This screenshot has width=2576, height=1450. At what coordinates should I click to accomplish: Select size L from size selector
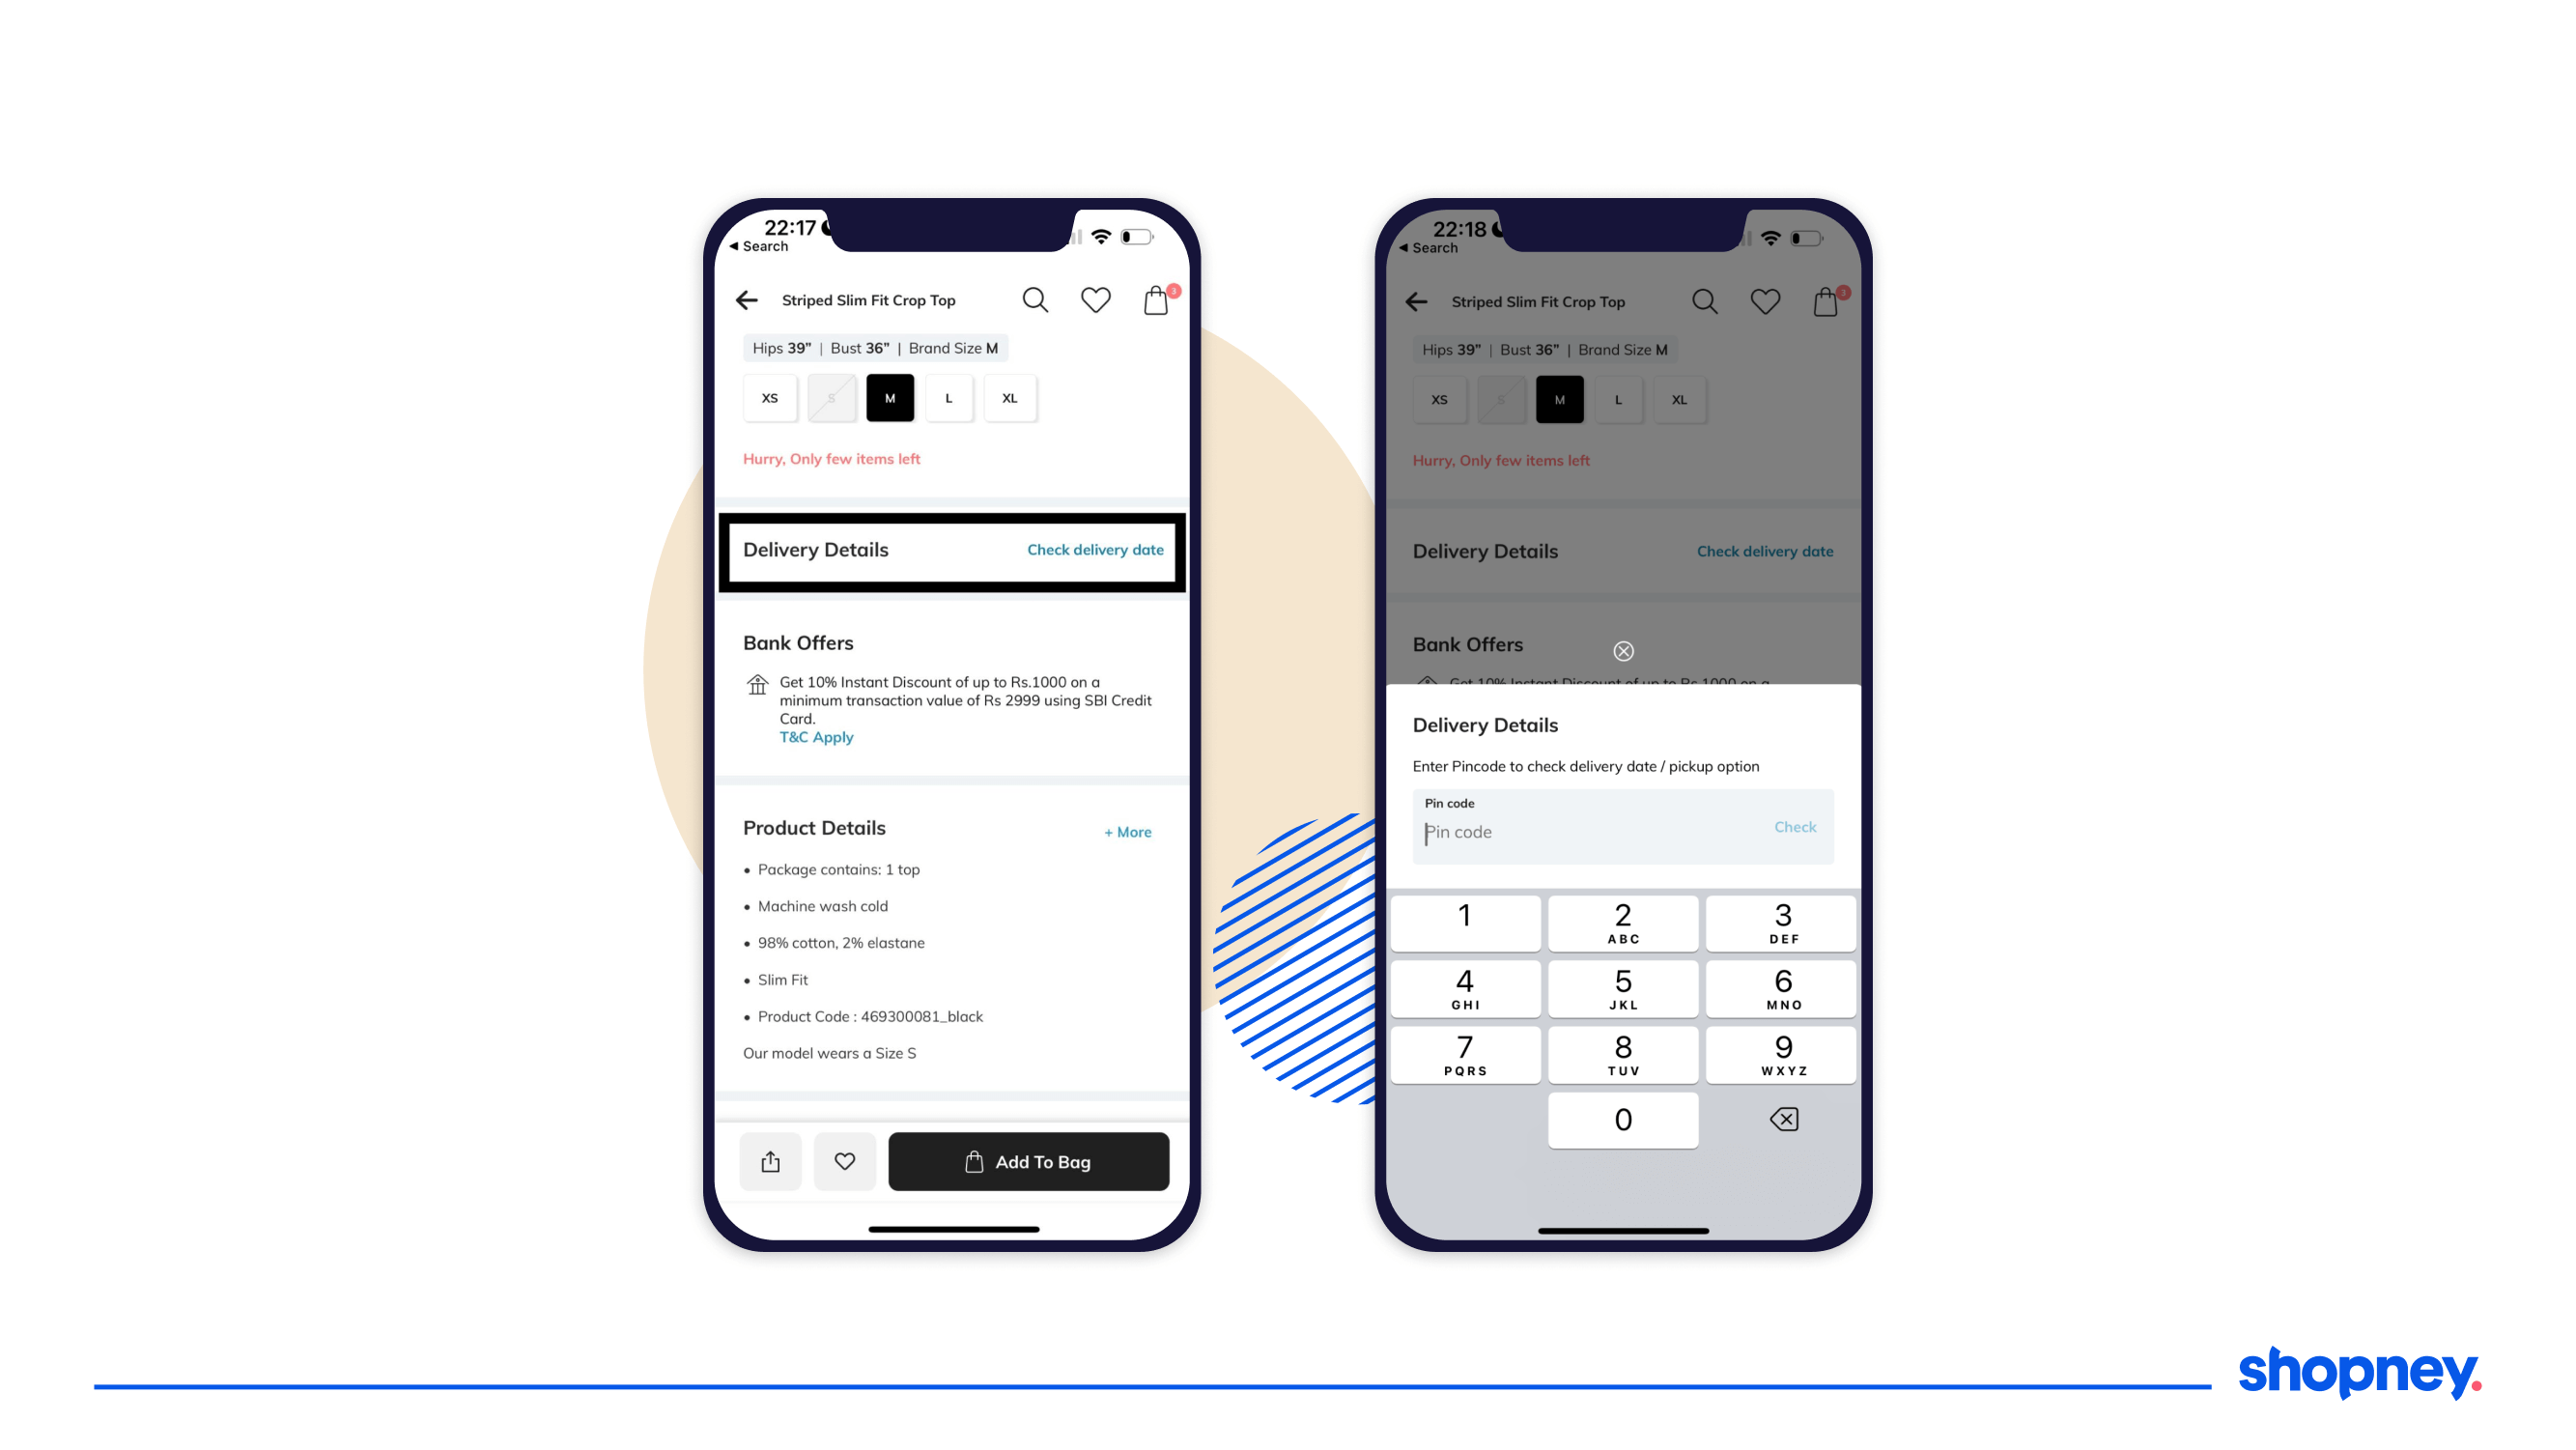pos(950,398)
